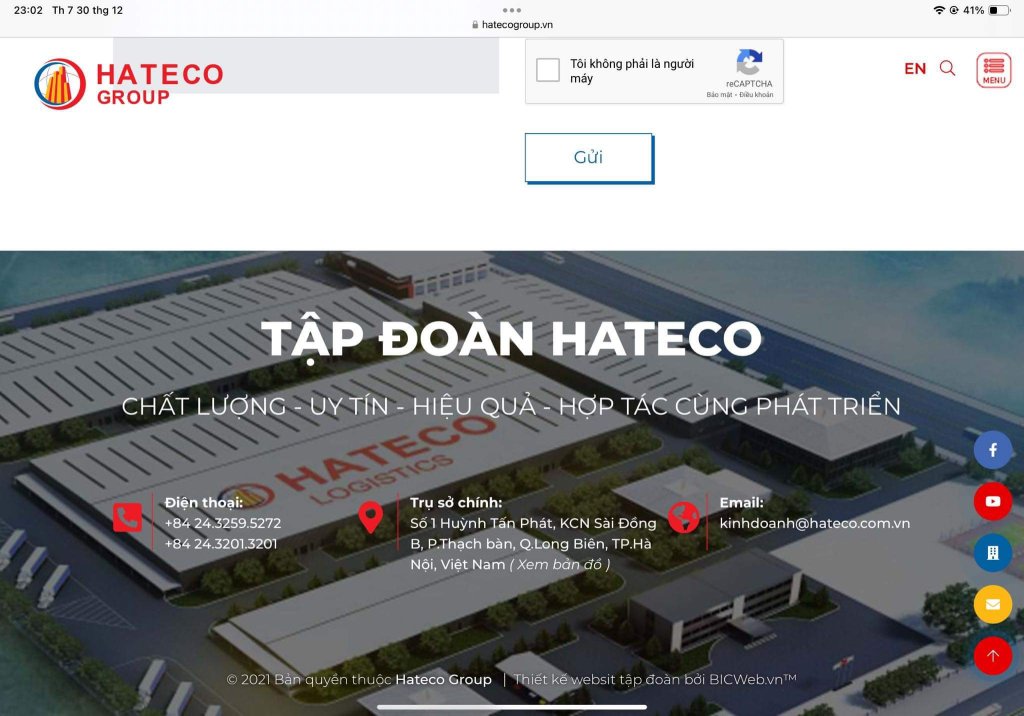Switch language to EN

915,69
